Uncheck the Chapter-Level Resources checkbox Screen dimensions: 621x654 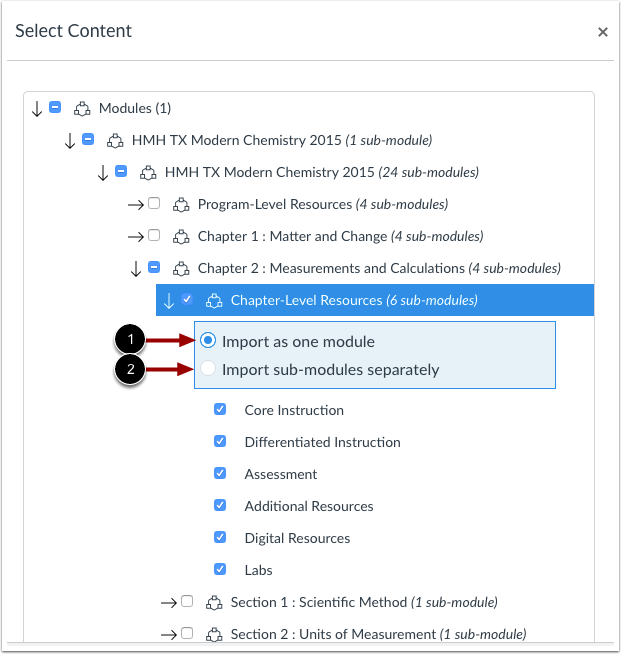click(x=187, y=299)
